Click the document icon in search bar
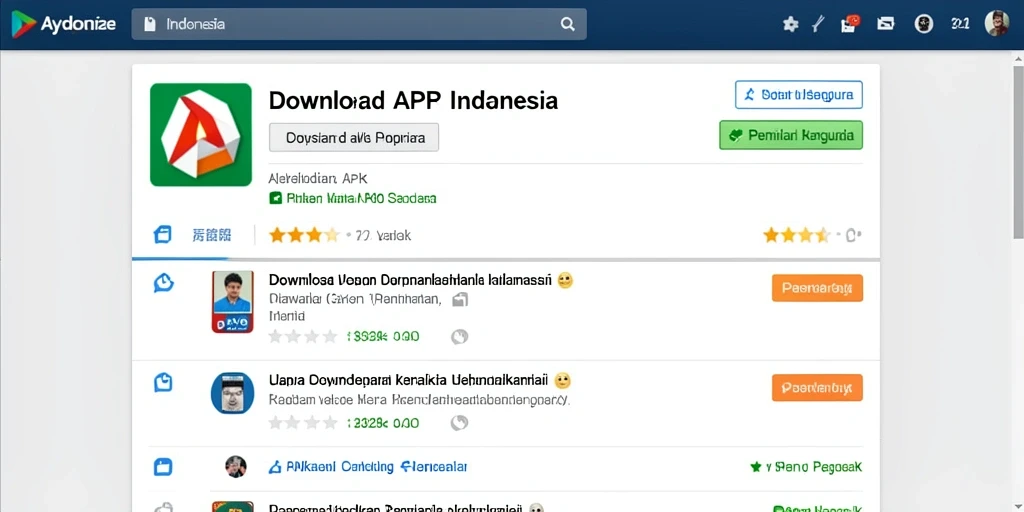The image size is (1024, 512). (x=150, y=24)
